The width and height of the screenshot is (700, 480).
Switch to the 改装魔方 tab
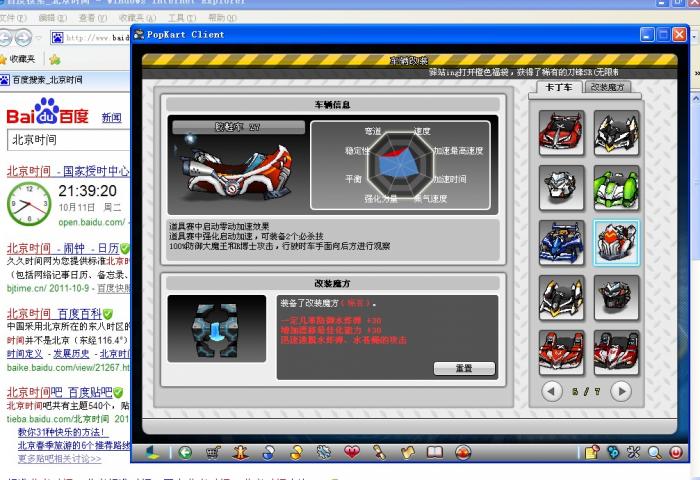click(607, 87)
